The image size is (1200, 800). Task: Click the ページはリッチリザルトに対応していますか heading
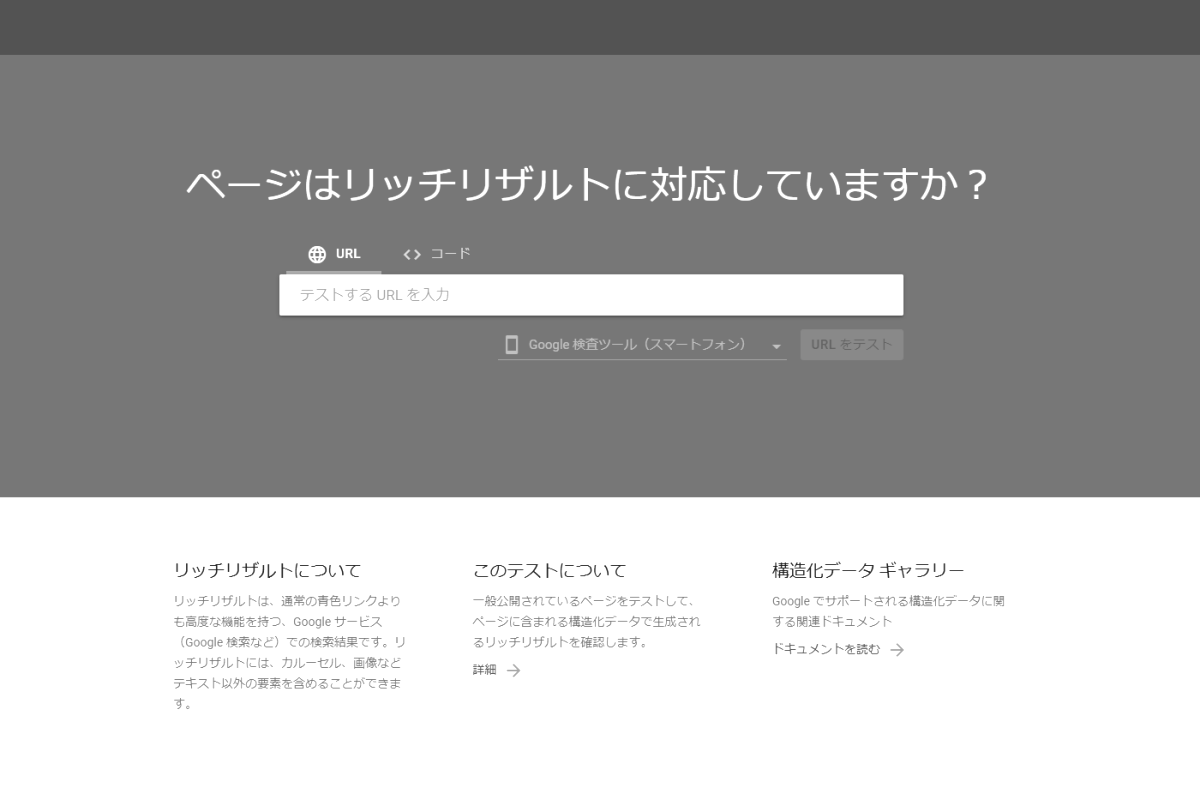point(588,185)
